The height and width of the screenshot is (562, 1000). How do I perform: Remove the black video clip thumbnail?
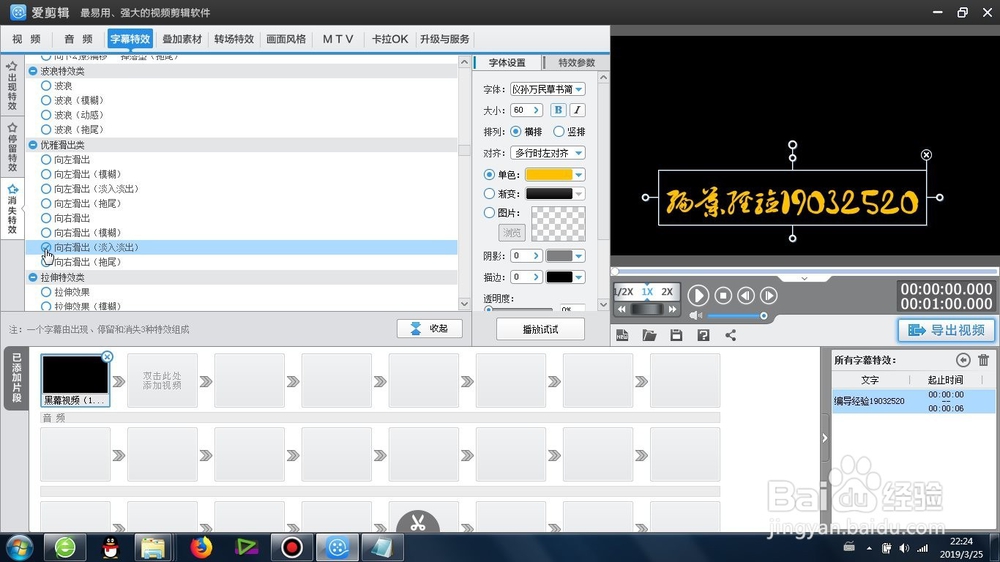pyautogui.click(x=107, y=357)
